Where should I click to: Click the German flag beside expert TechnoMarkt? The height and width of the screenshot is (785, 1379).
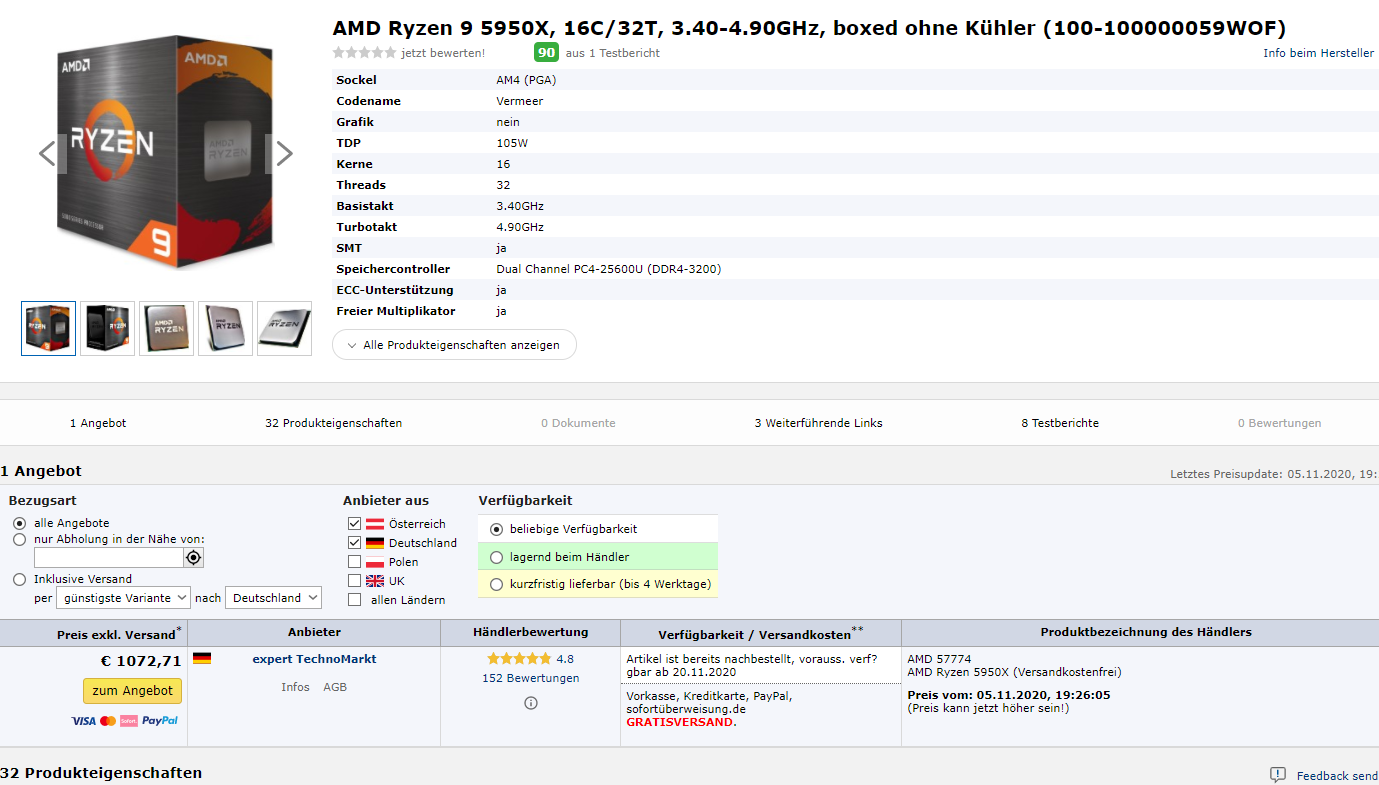[x=202, y=659]
